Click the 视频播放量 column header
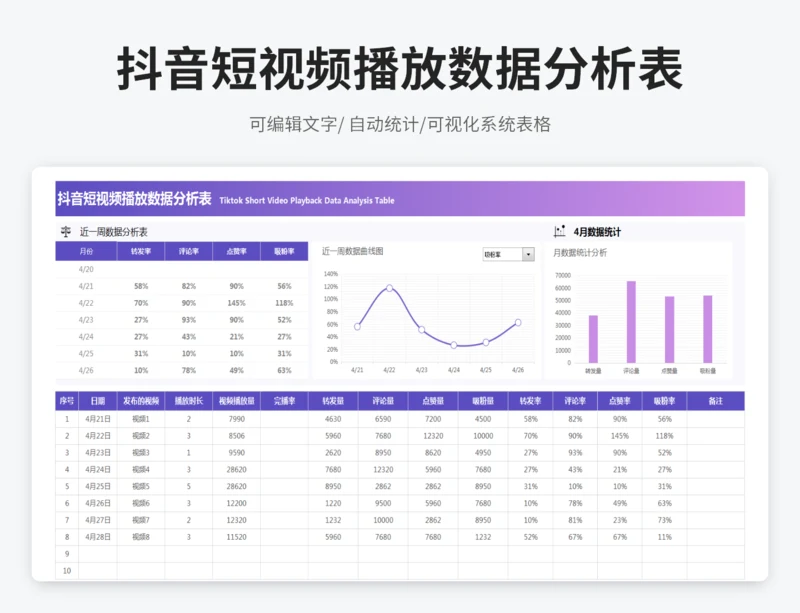Image resolution: width=800 pixels, height=613 pixels. [x=236, y=401]
